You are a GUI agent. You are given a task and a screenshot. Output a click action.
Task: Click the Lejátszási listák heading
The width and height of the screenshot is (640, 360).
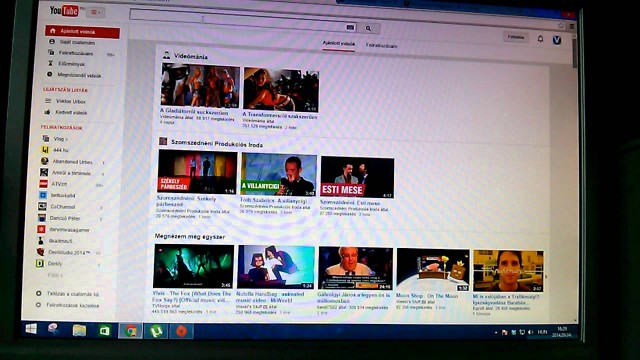pos(65,90)
